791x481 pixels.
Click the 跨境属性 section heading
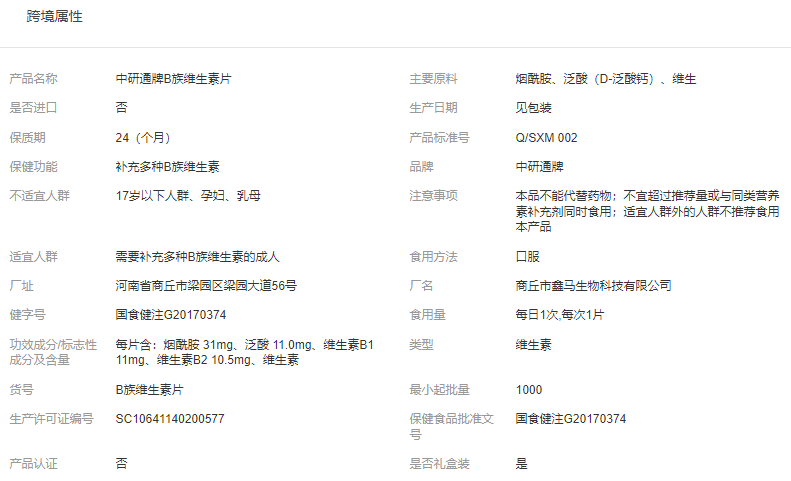coord(54,17)
